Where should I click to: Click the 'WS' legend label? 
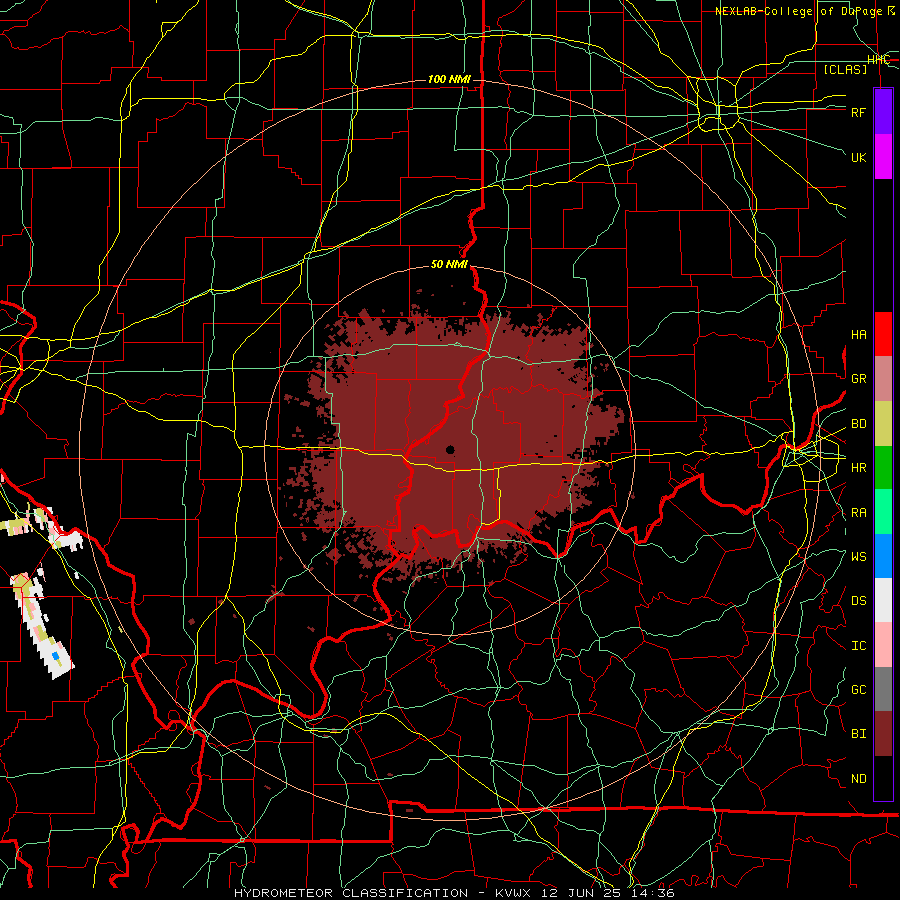point(858,557)
